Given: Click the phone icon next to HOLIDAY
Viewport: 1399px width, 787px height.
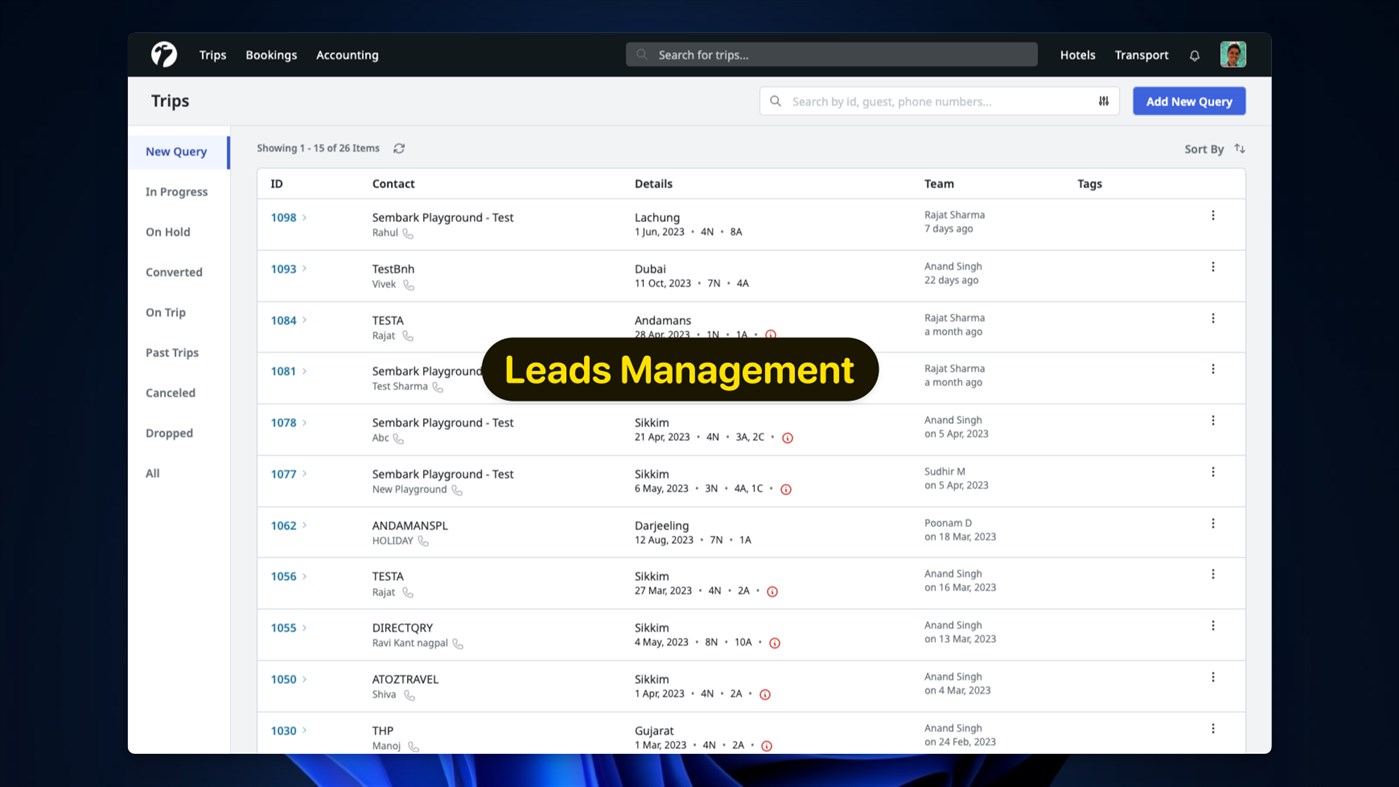Looking at the screenshot, I should click(x=423, y=541).
